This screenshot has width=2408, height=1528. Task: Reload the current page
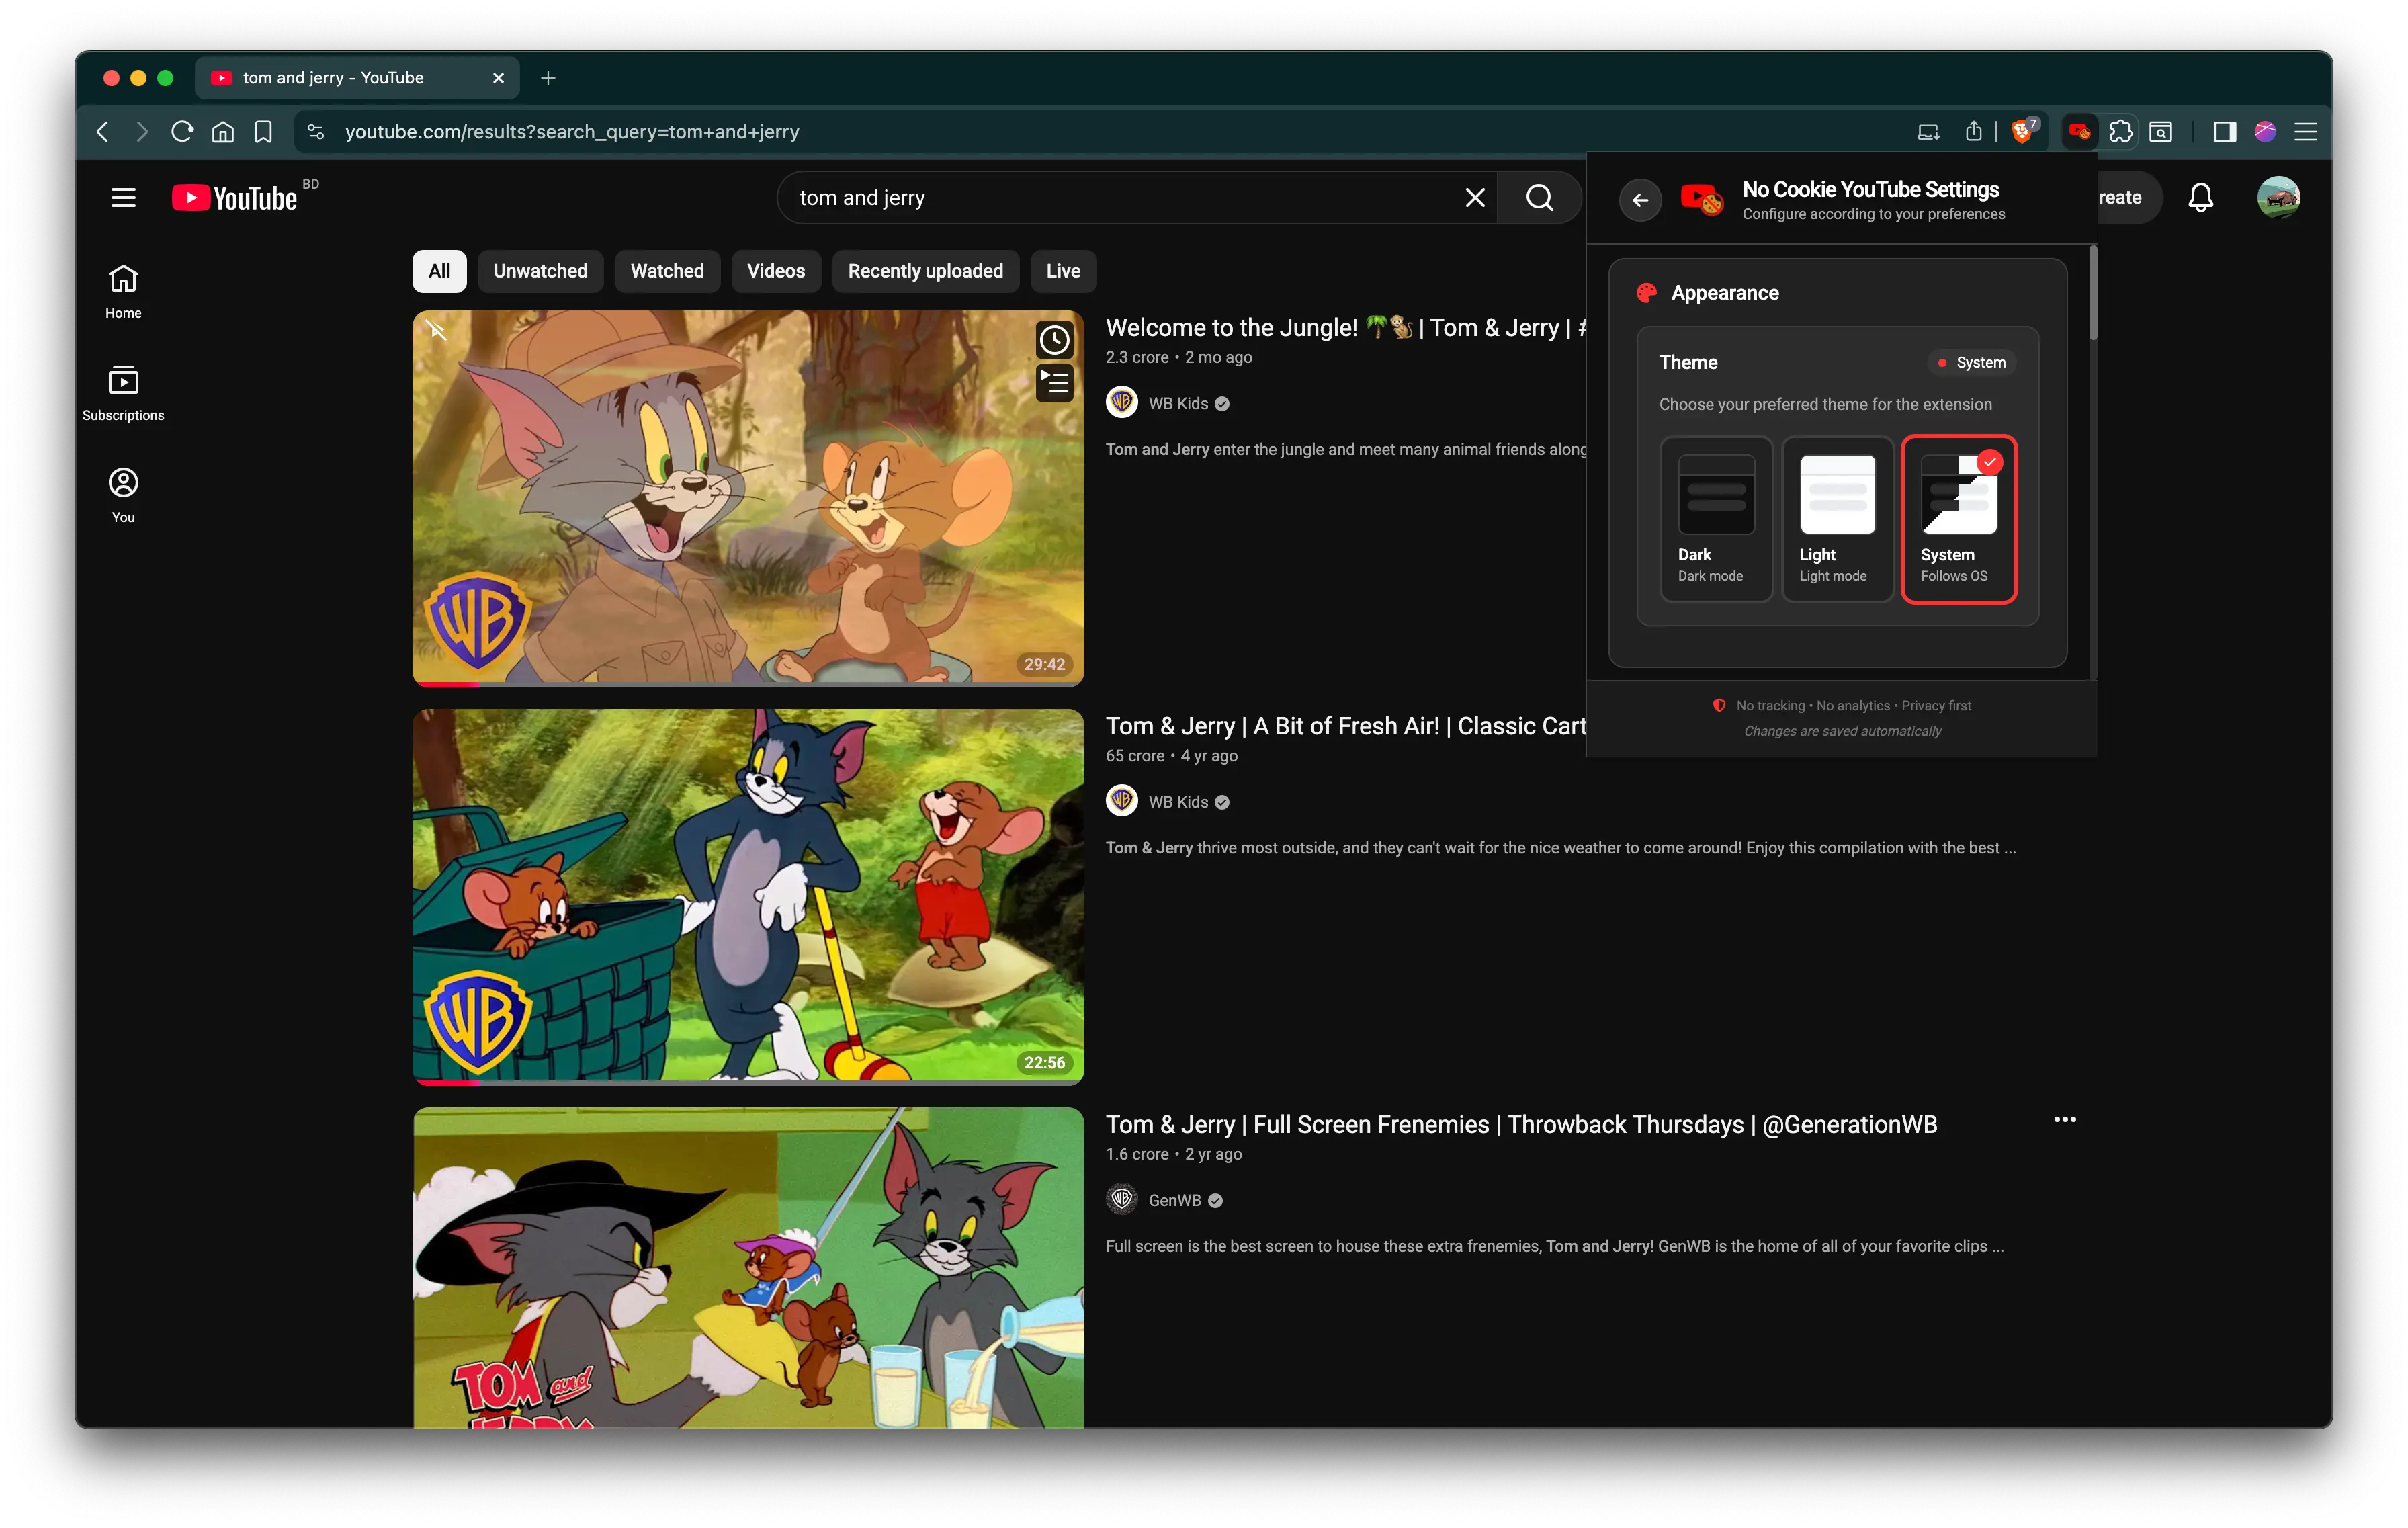click(182, 131)
